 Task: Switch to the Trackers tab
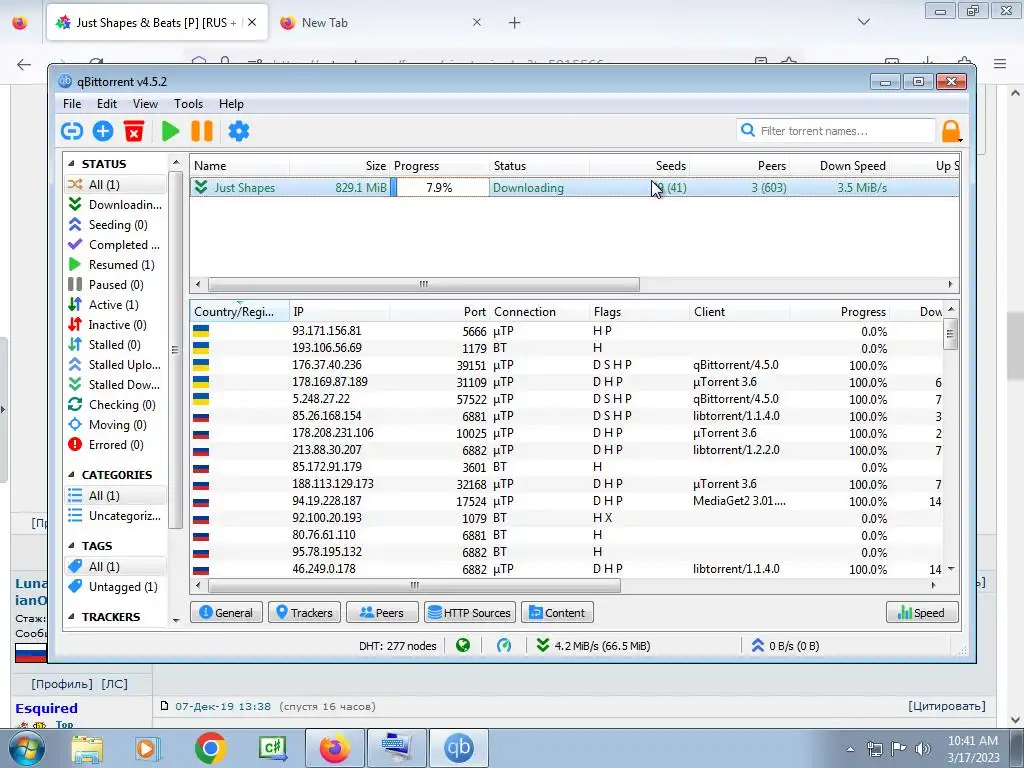(304, 613)
